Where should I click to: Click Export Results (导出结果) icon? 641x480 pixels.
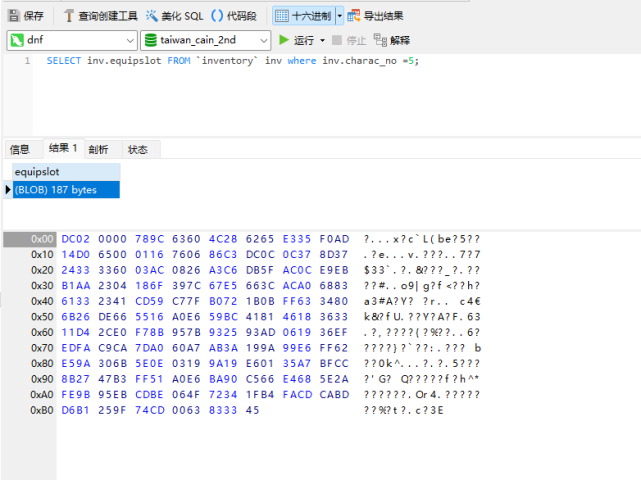coord(353,16)
